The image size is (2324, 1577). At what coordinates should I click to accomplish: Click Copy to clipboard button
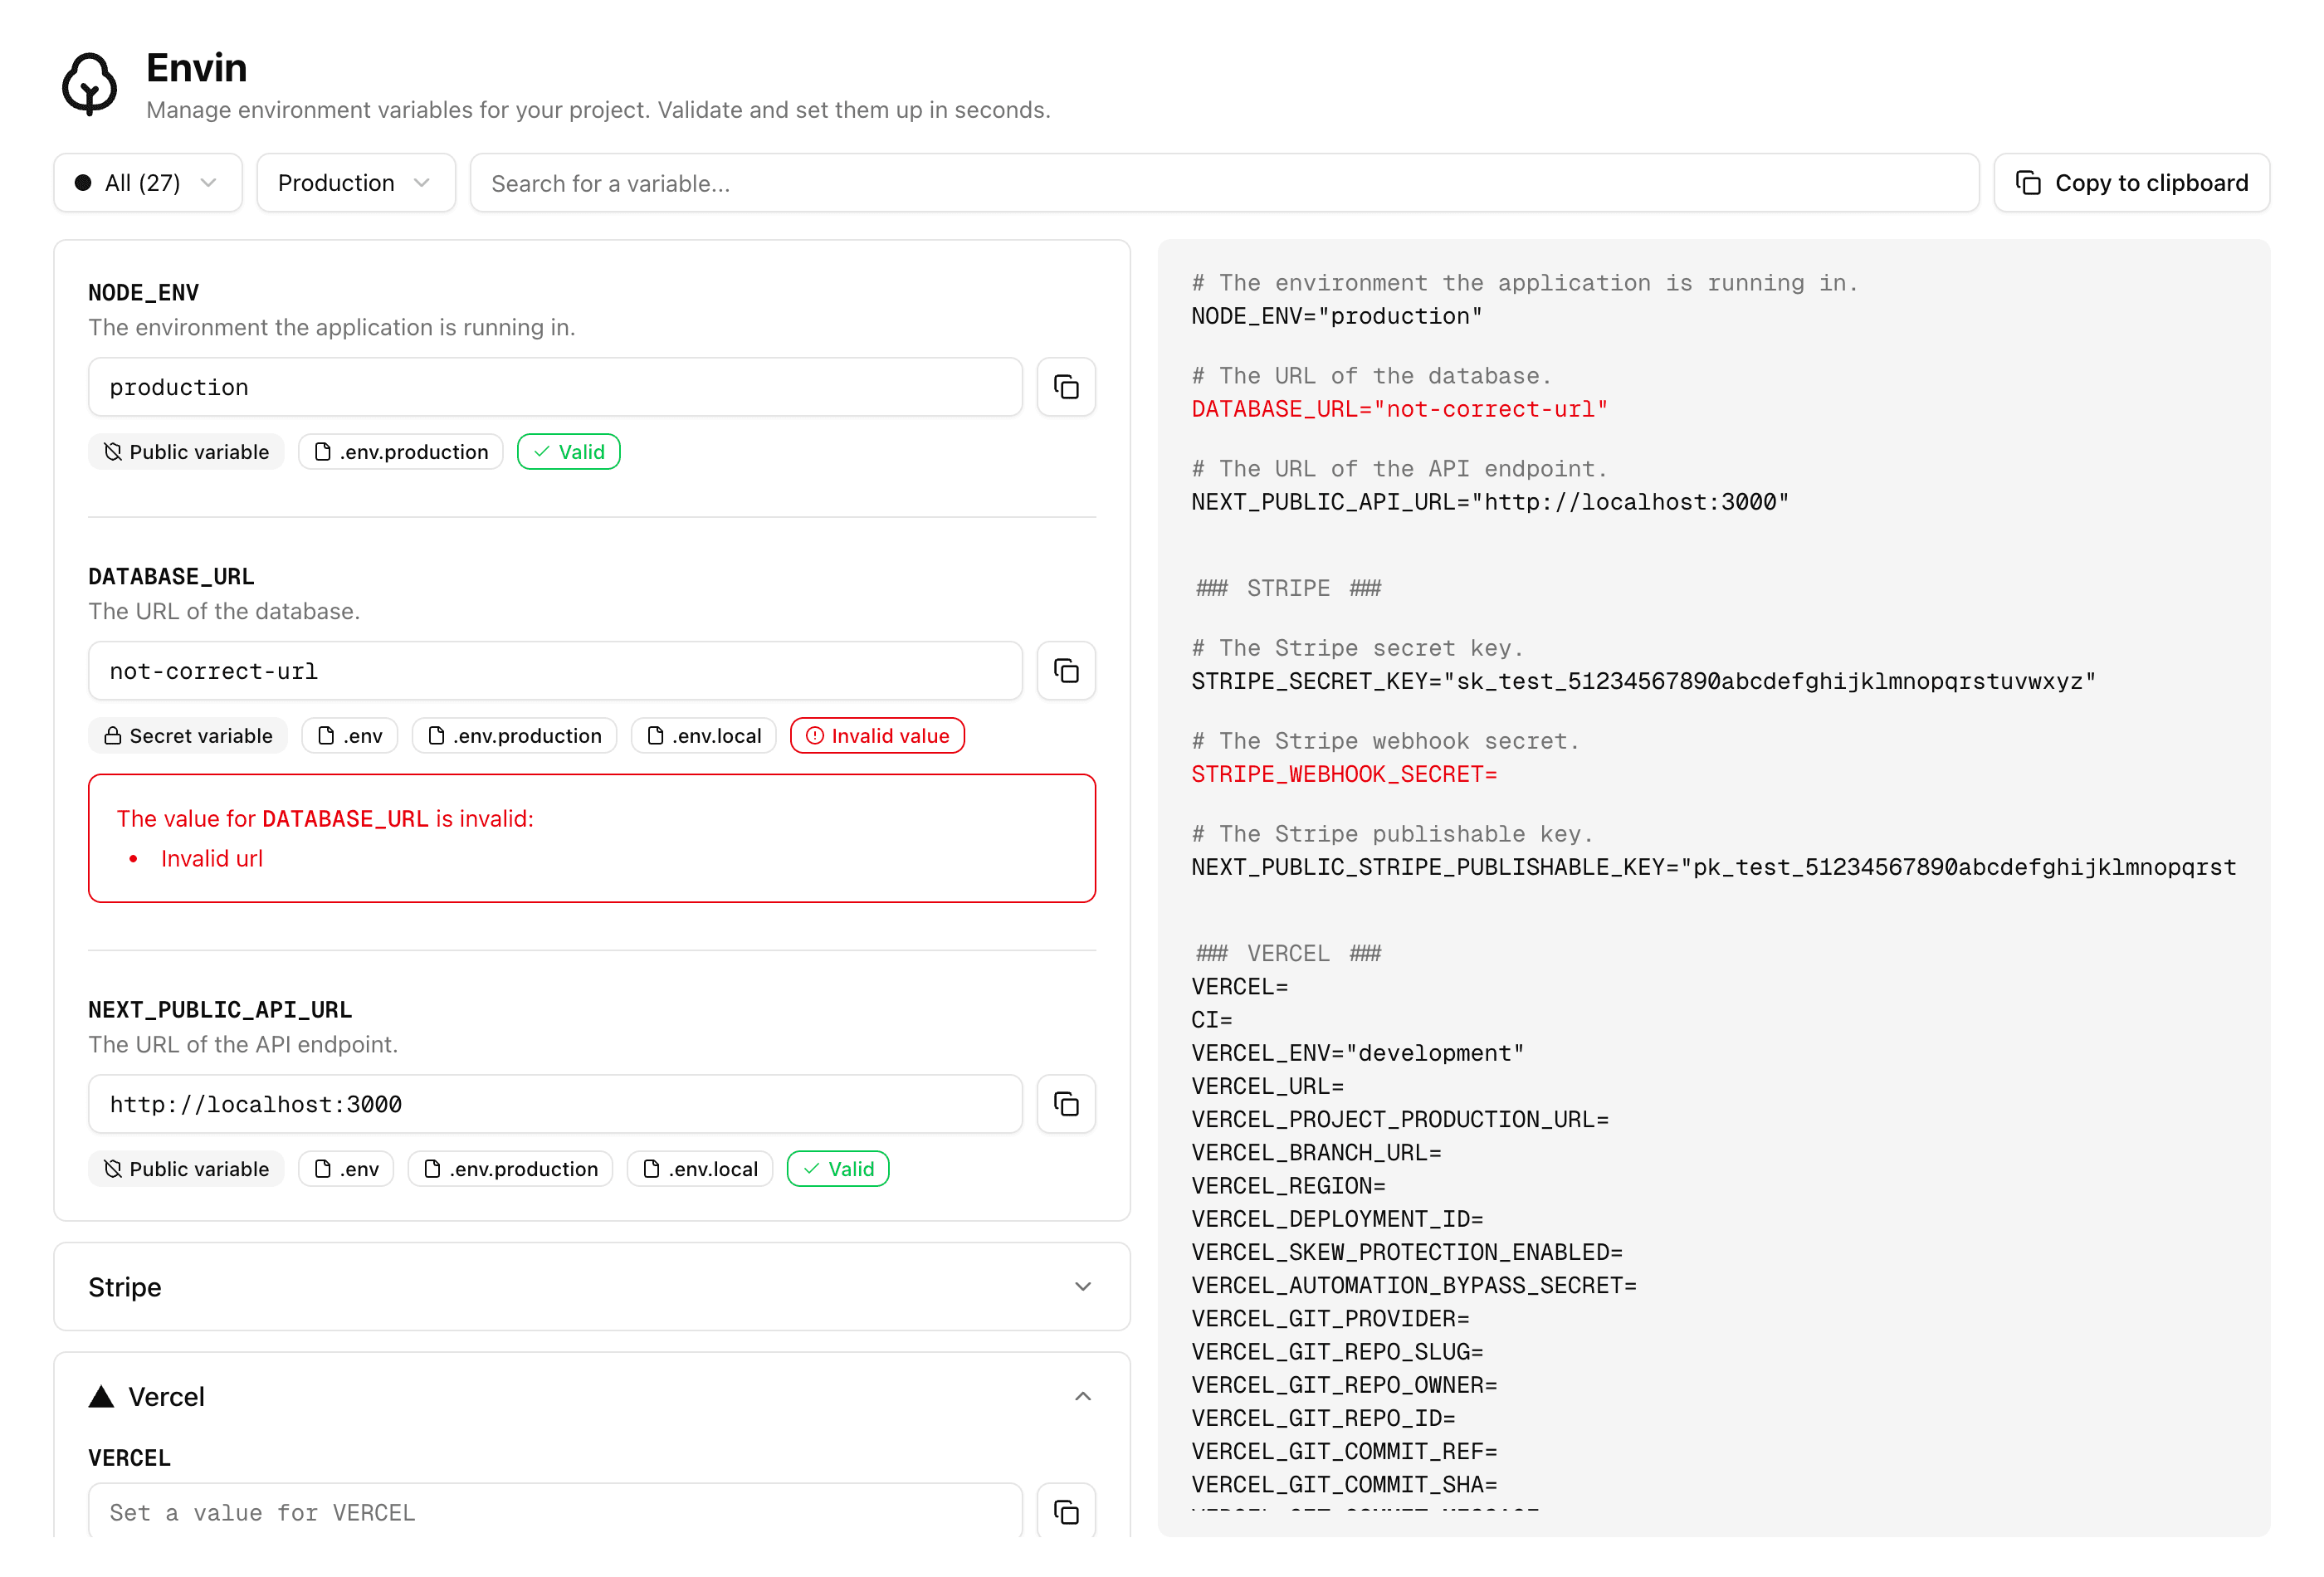[2131, 183]
